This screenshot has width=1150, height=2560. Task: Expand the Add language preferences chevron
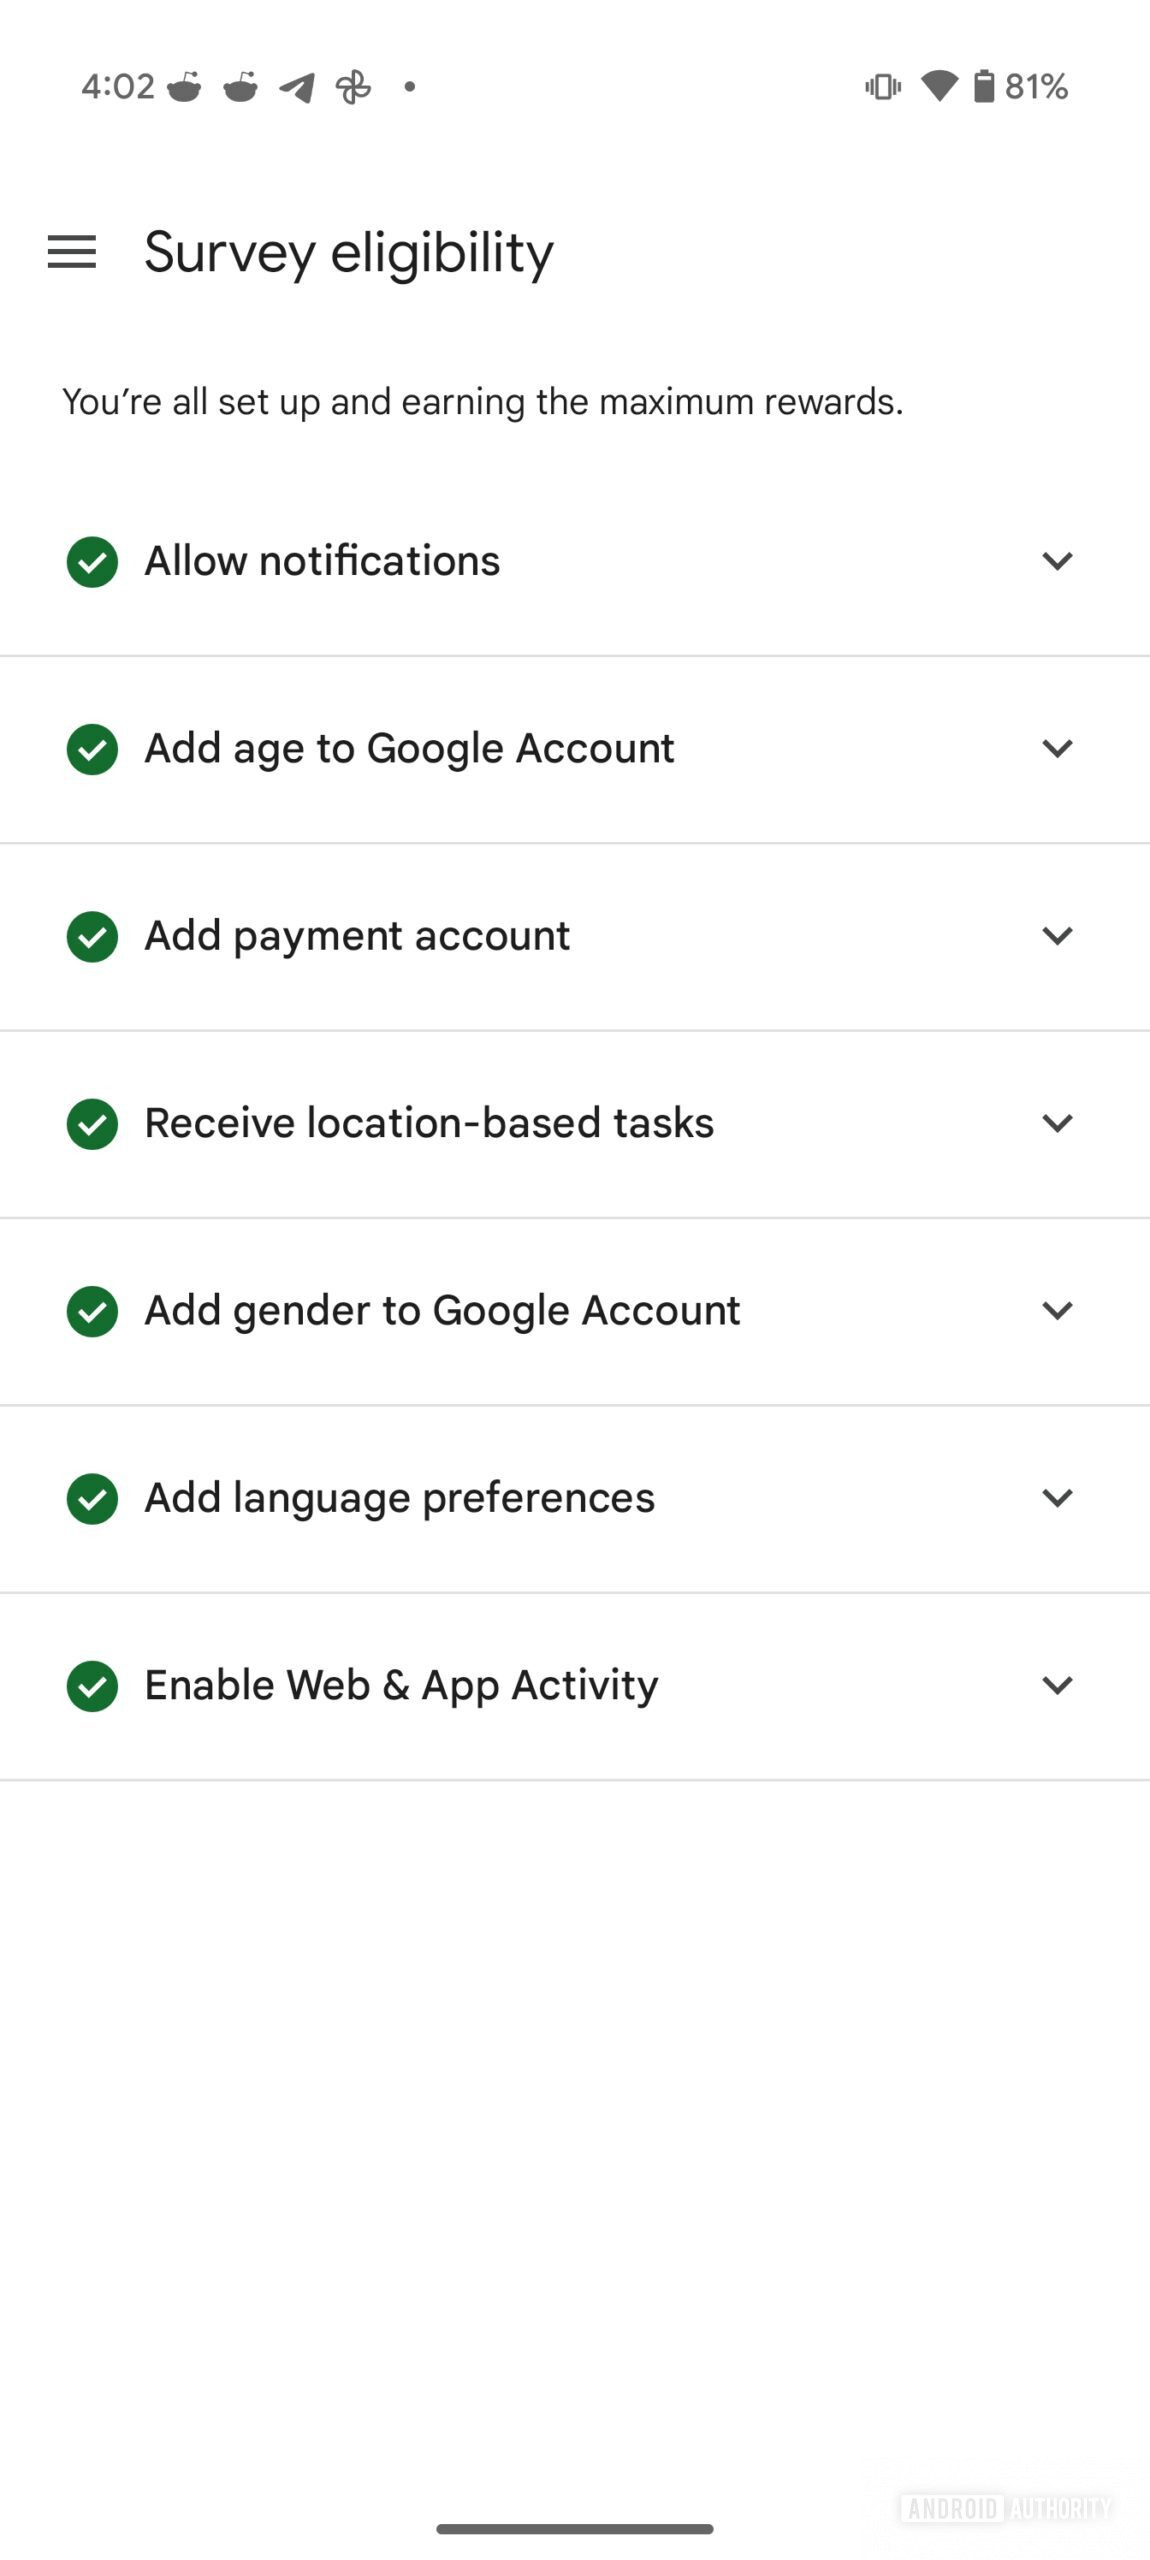click(1057, 1498)
